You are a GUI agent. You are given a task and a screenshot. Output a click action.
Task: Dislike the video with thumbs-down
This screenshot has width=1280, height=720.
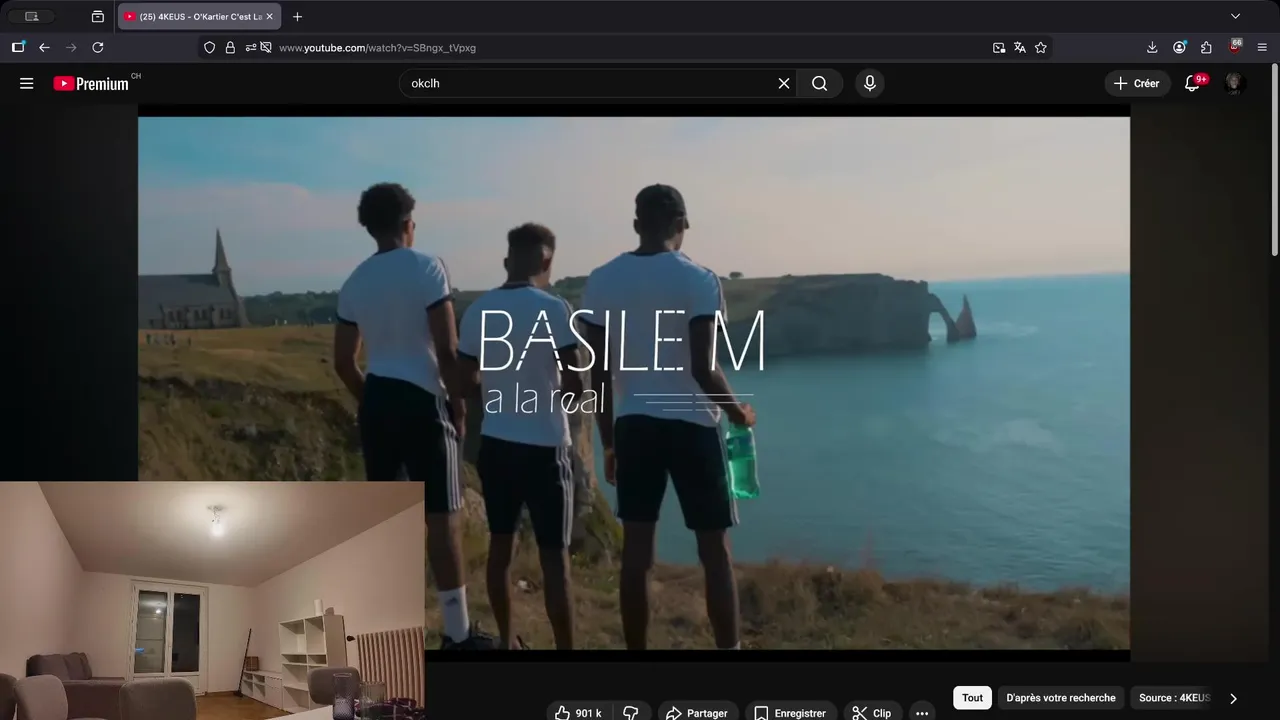[x=631, y=713]
